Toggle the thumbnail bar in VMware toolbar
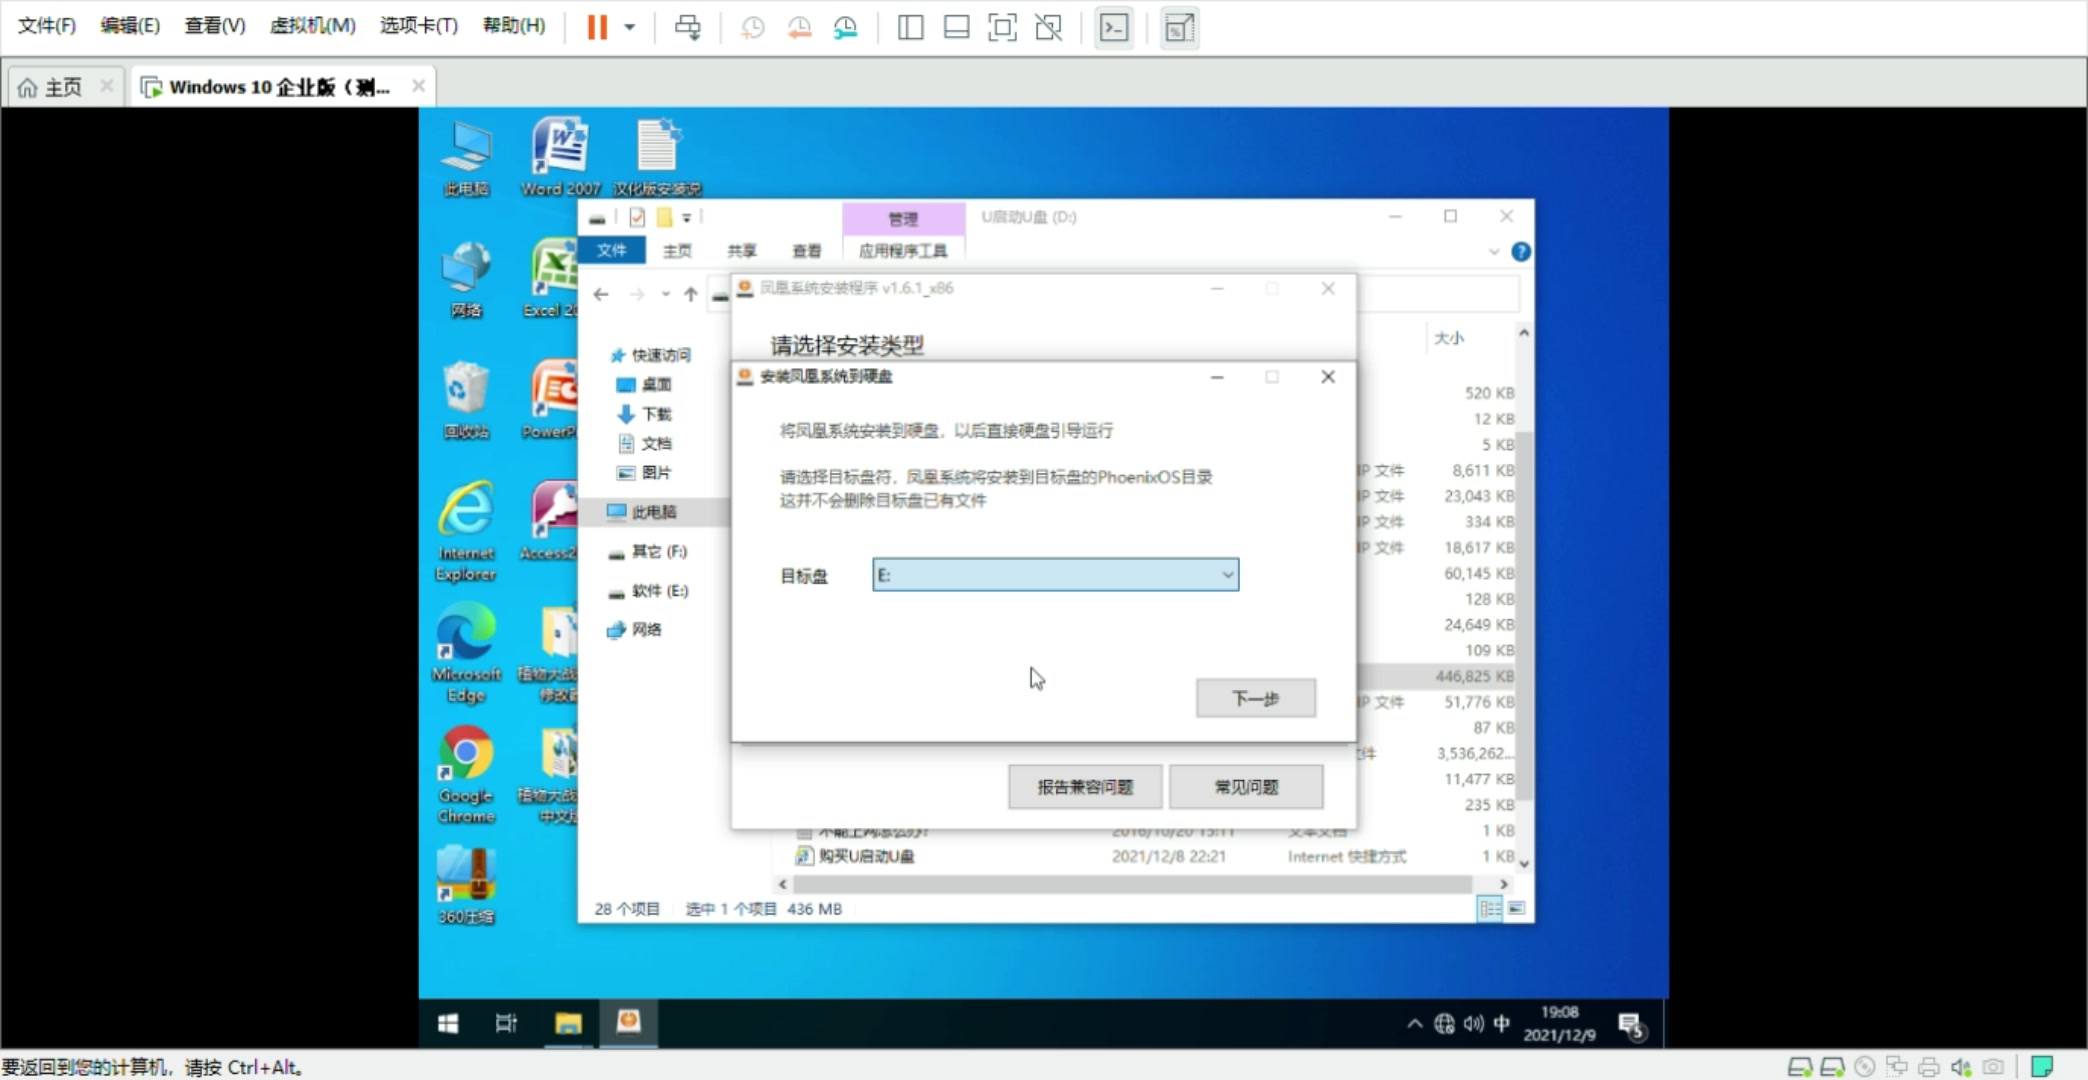Screen dimensions: 2088x1080 (x=956, y=27)
